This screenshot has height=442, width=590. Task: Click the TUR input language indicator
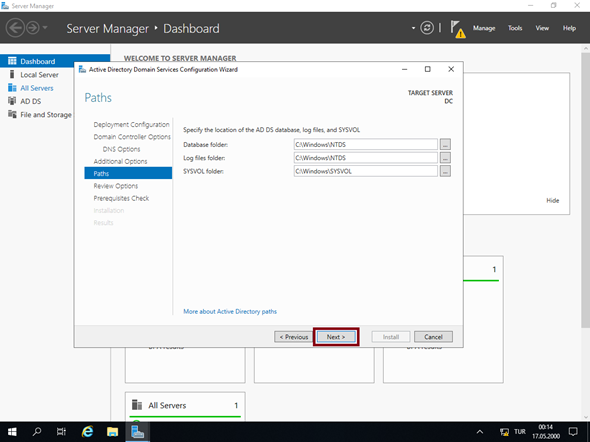click(520, 432)
